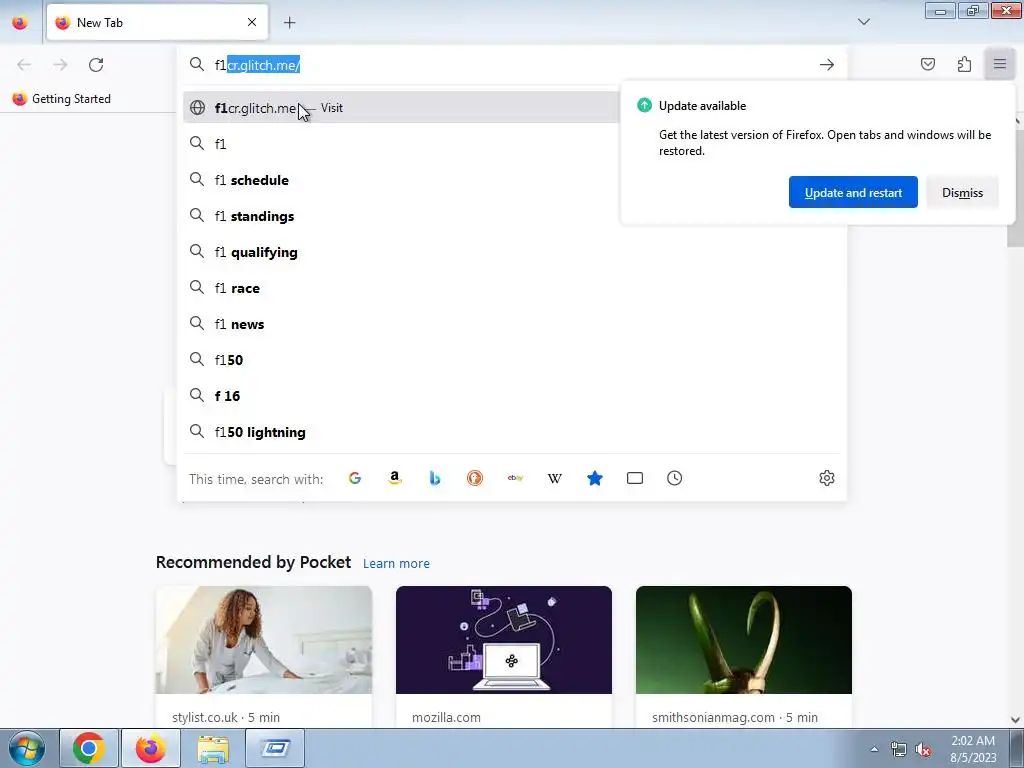Search in Bookmarks star icon
1024x768 pixels.
(x=594, y=478)
